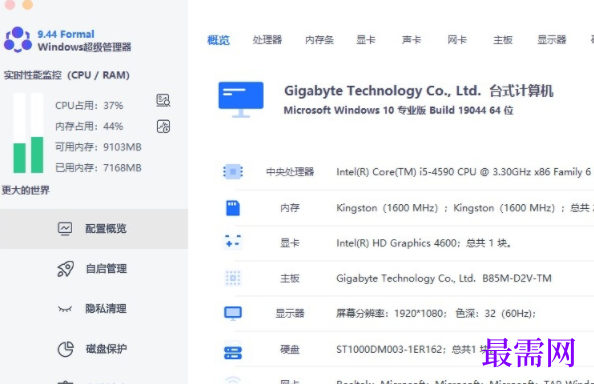The width and height of the screenshot is (594, 384).
Task: Open 配置概览 in the sidebar
Action: click(94, 229)
